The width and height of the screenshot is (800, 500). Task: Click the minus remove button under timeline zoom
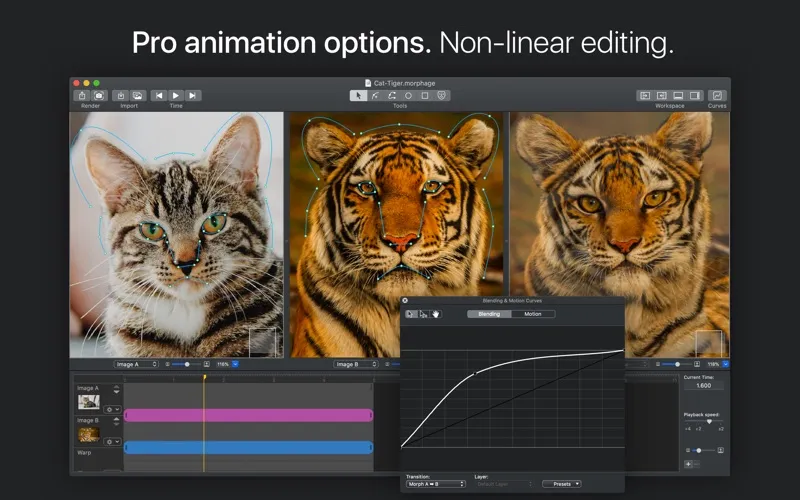click(x=696, y=464)
